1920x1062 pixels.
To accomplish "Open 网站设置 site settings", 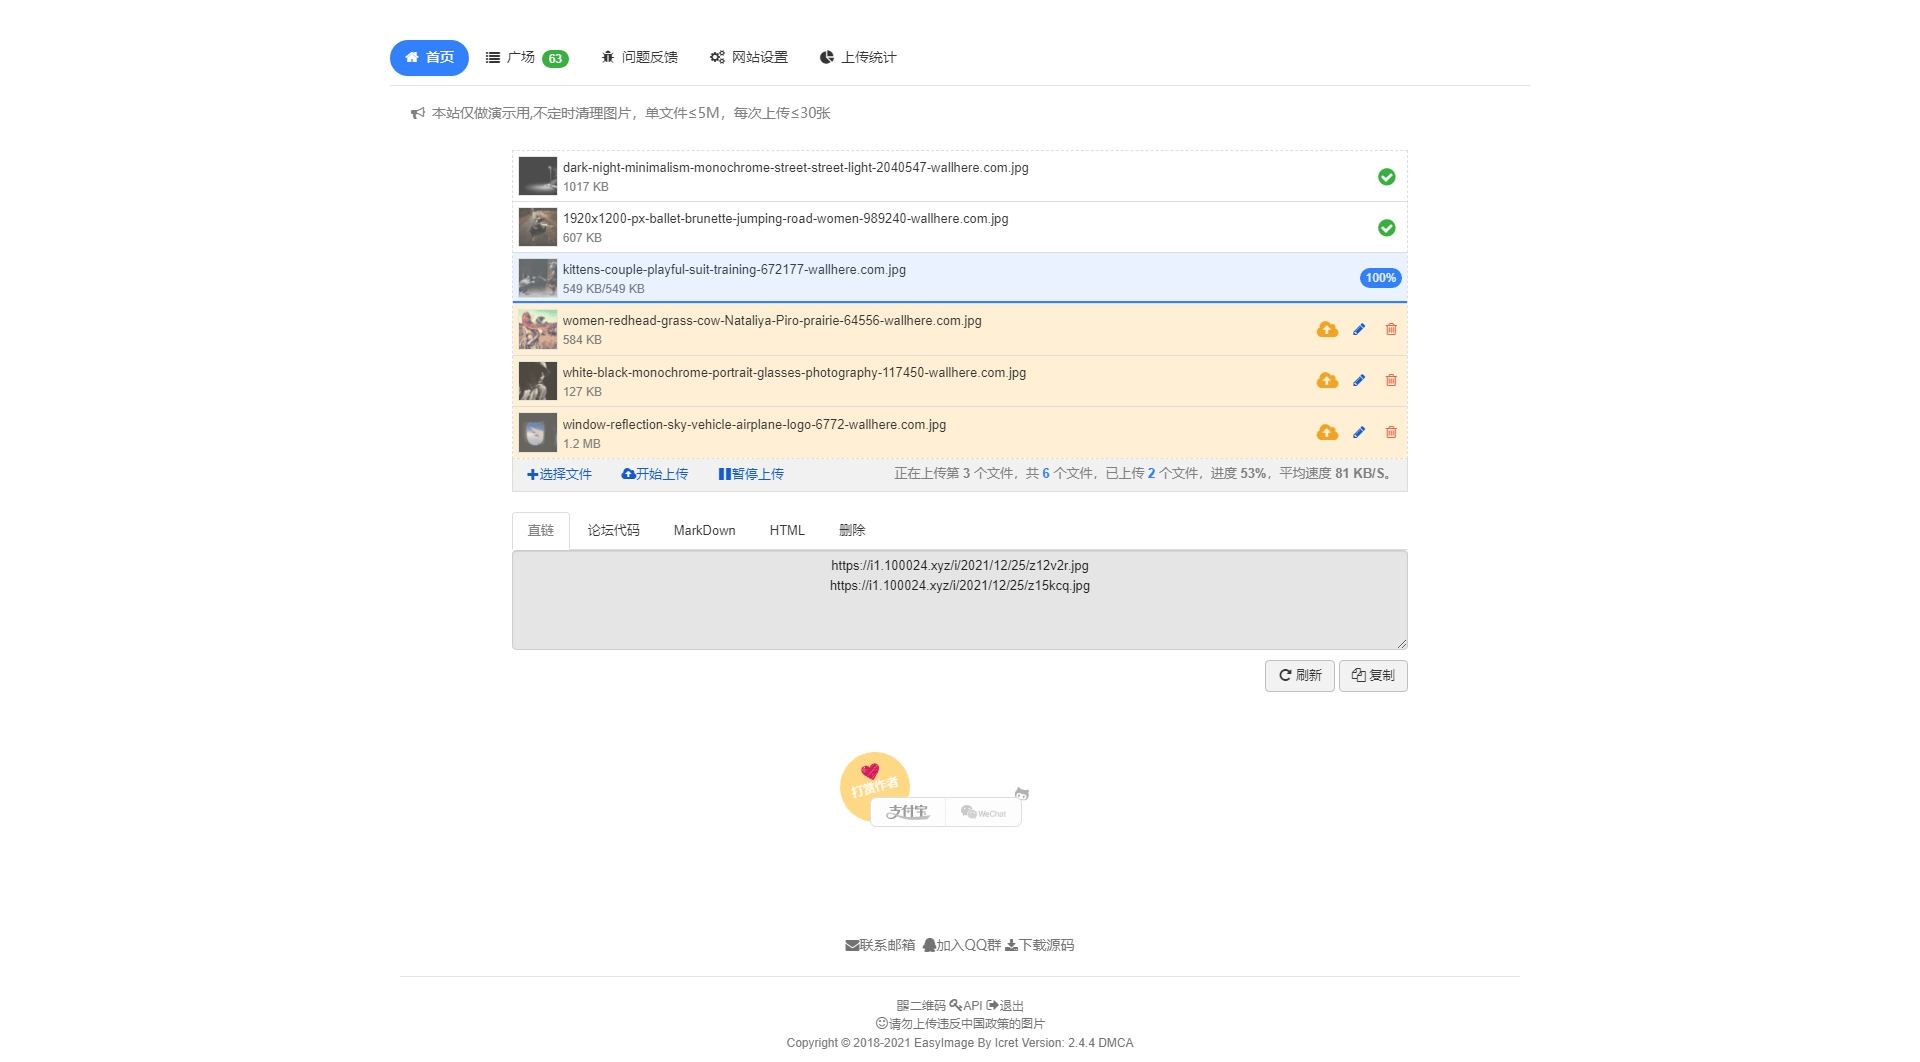I will pos(749,57).
